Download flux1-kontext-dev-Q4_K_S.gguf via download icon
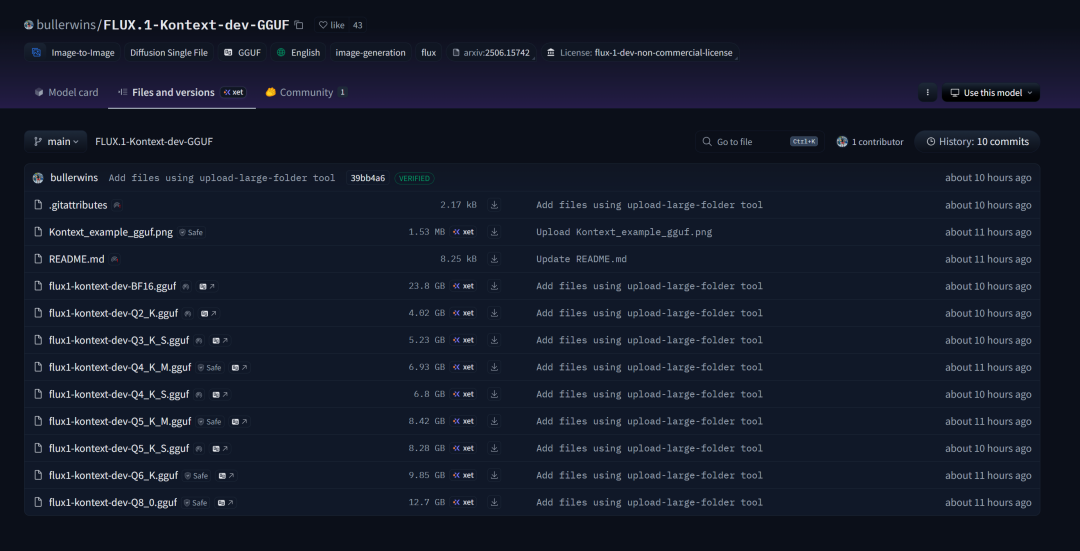 coord(494,394)
